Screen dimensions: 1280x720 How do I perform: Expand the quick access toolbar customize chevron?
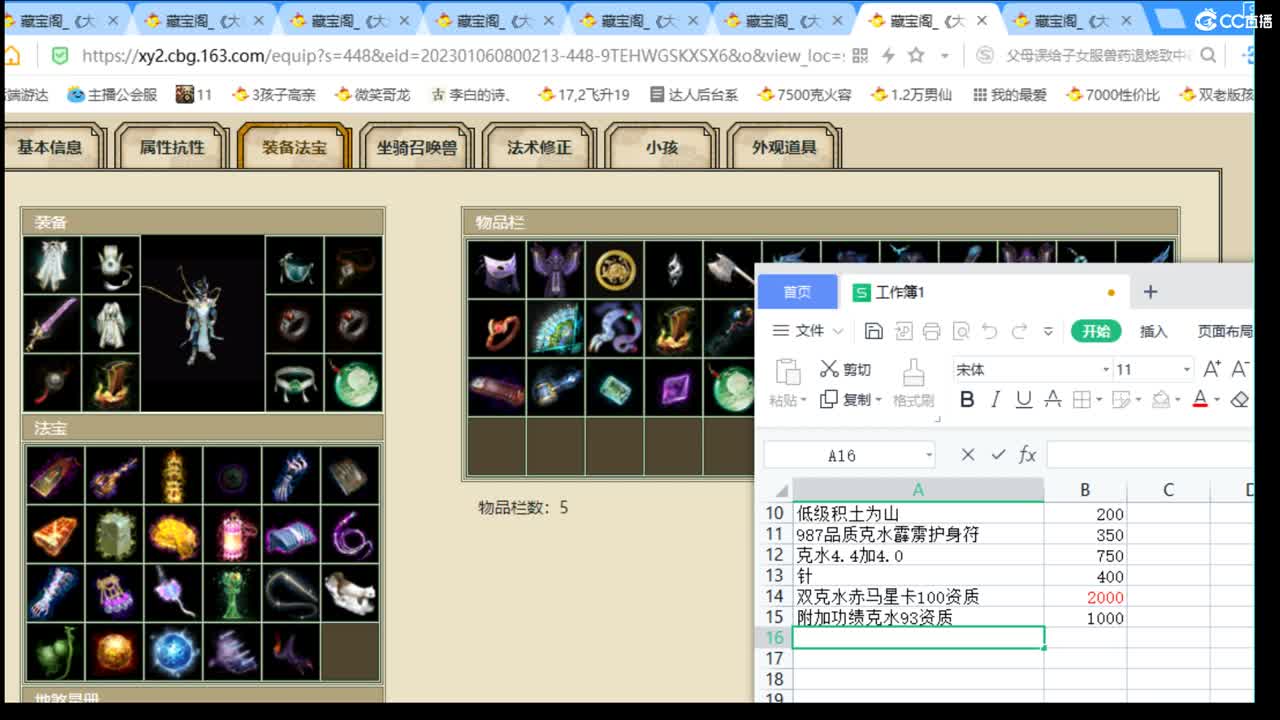pos(1048,331)
